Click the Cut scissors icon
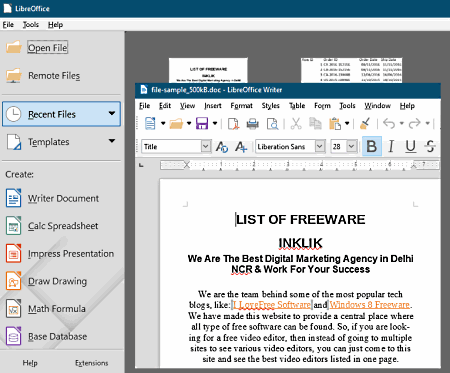 point(296,124)
